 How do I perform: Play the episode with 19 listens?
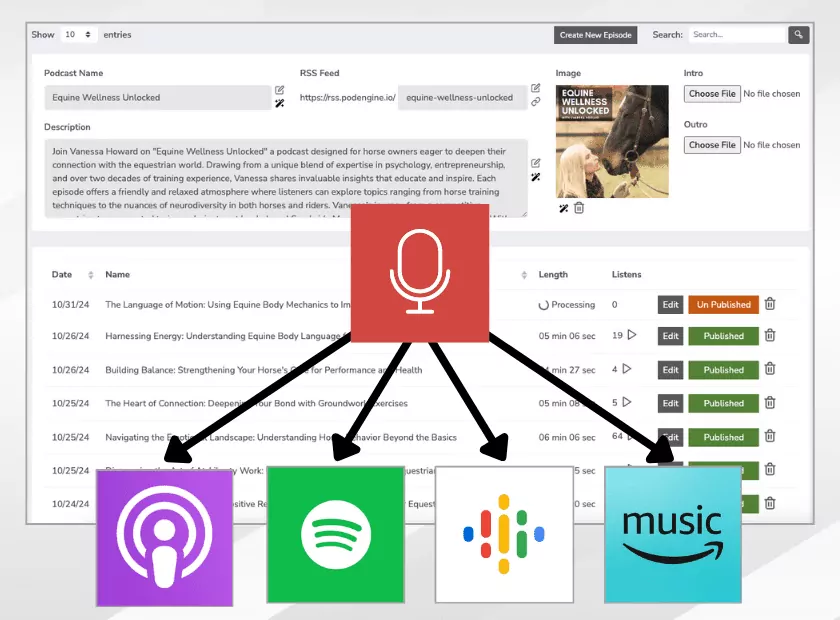pos(631,336)
